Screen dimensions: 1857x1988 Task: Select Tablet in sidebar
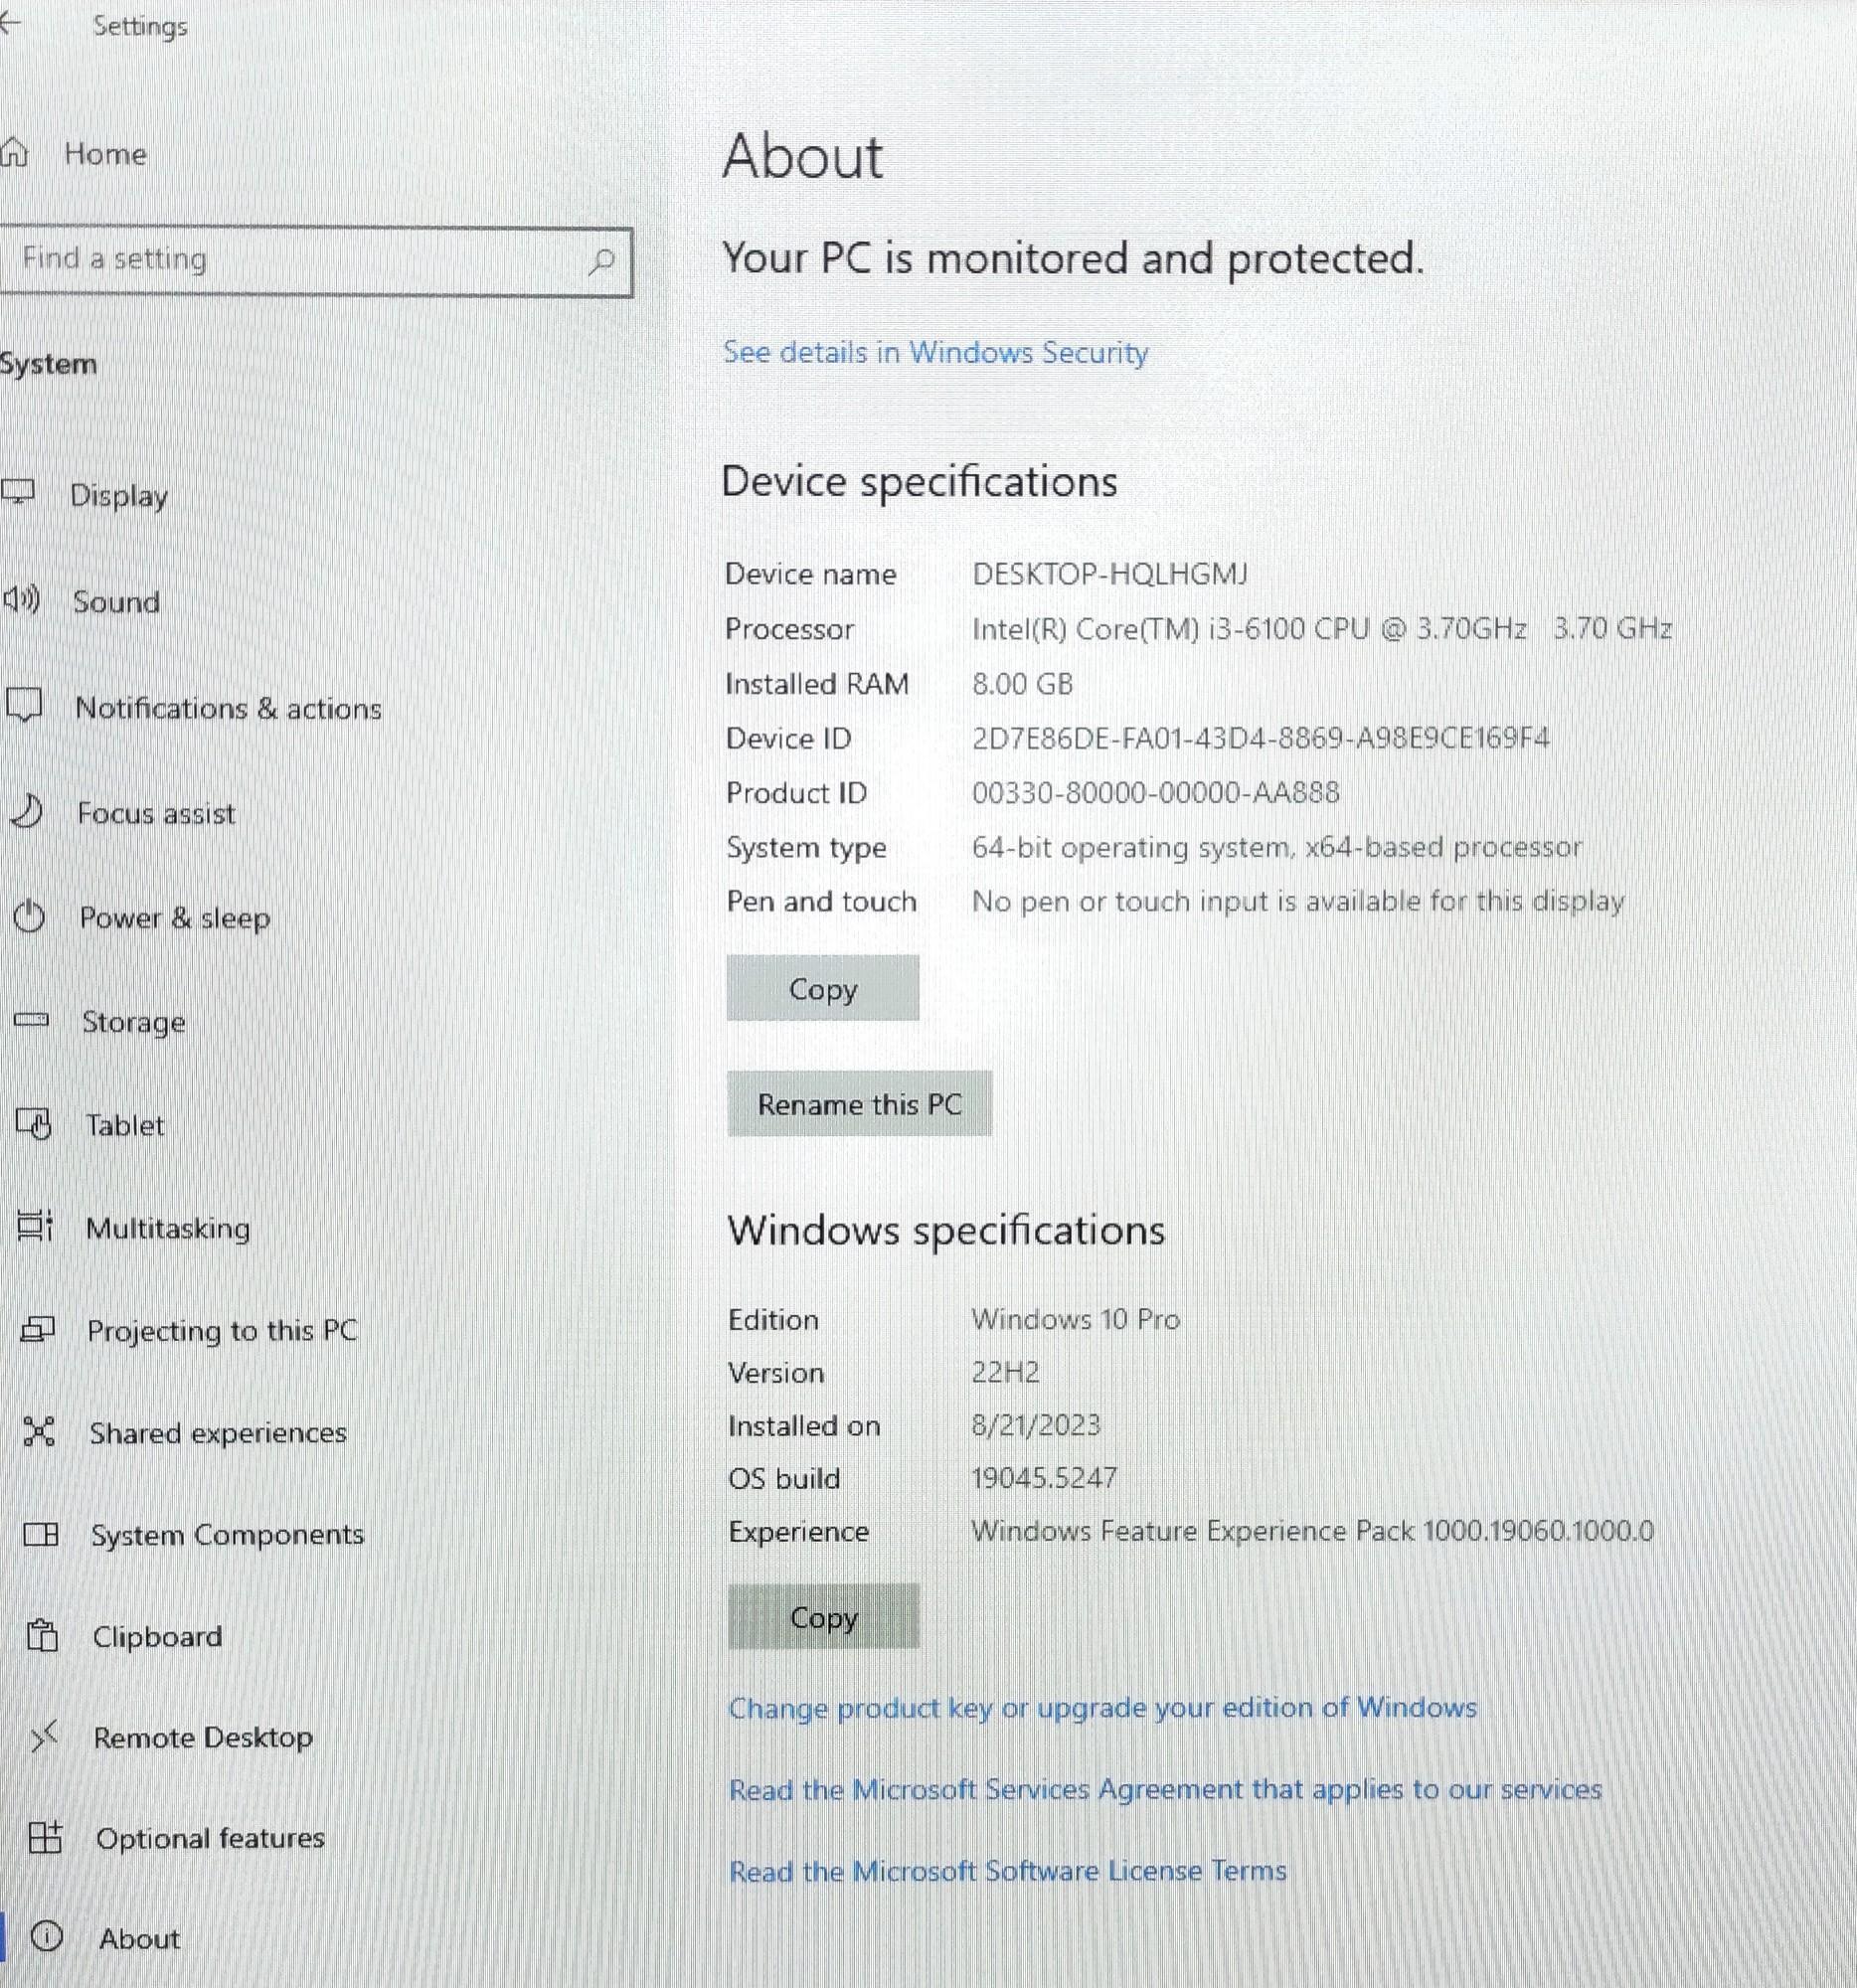(x=124, y=1125)
